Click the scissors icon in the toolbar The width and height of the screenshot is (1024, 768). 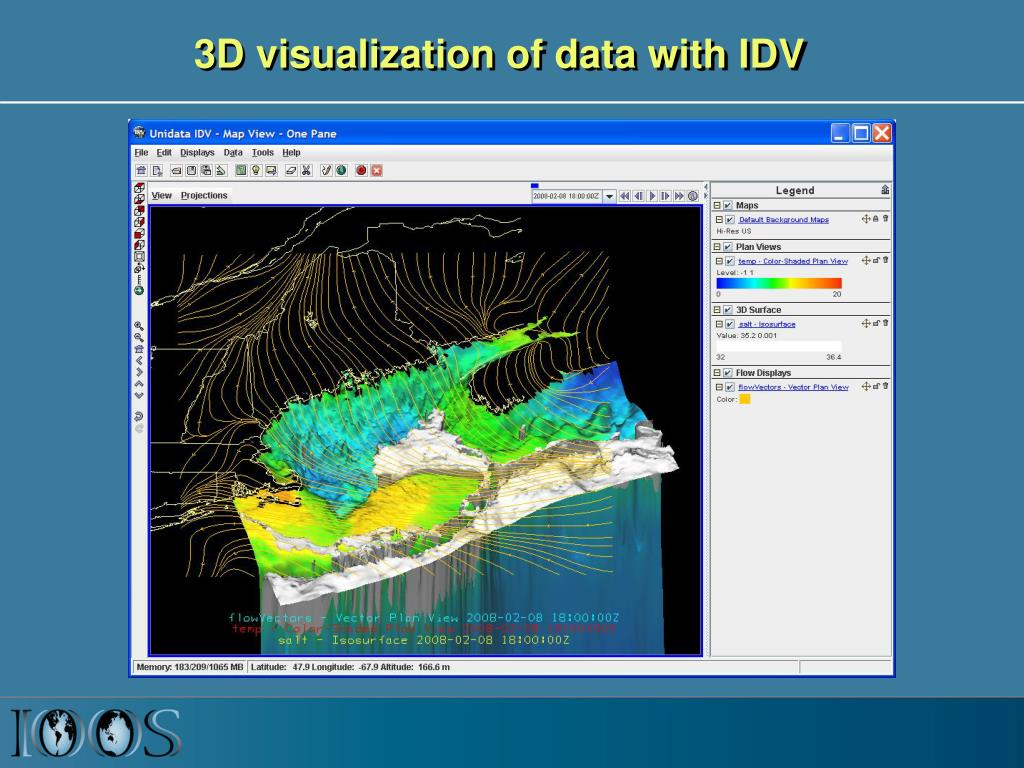point(306,170)
